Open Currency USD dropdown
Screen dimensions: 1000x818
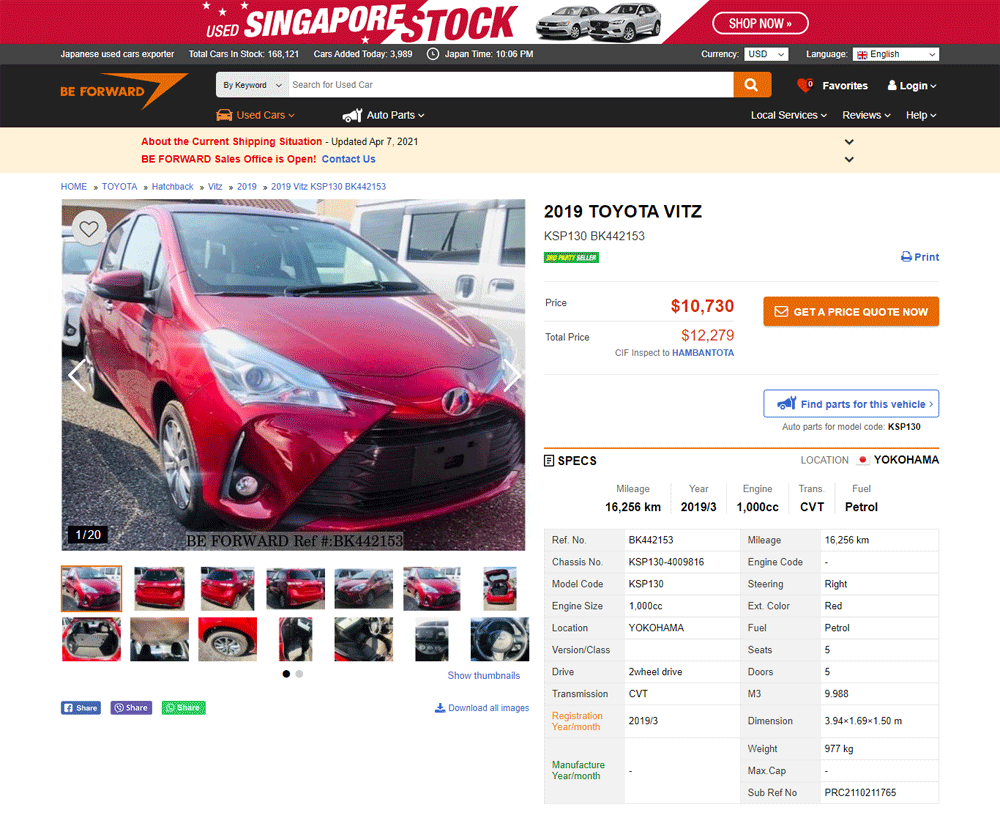(x=766, y=54)
